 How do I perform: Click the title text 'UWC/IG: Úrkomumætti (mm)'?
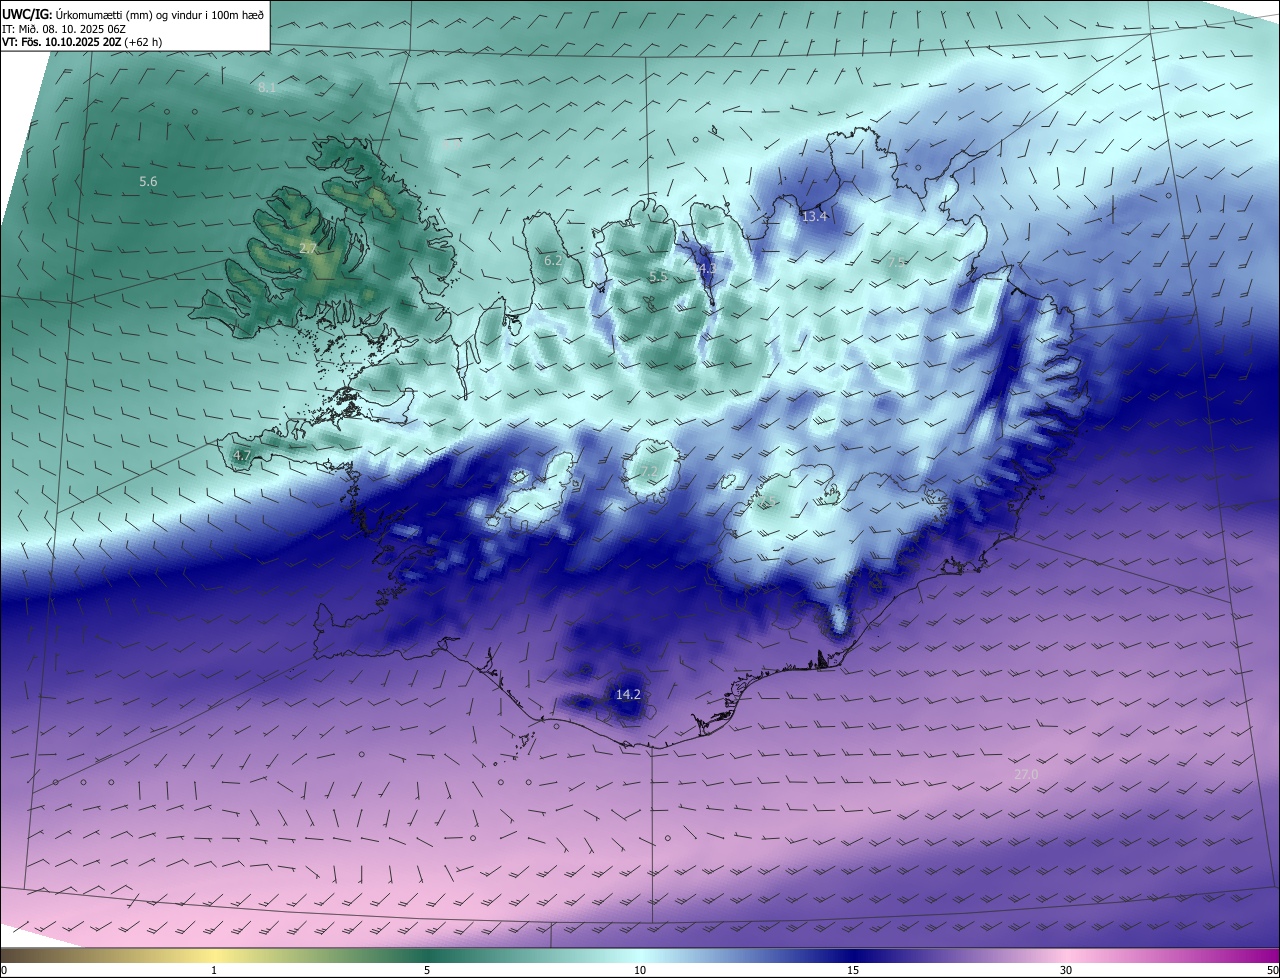[76, 13]
